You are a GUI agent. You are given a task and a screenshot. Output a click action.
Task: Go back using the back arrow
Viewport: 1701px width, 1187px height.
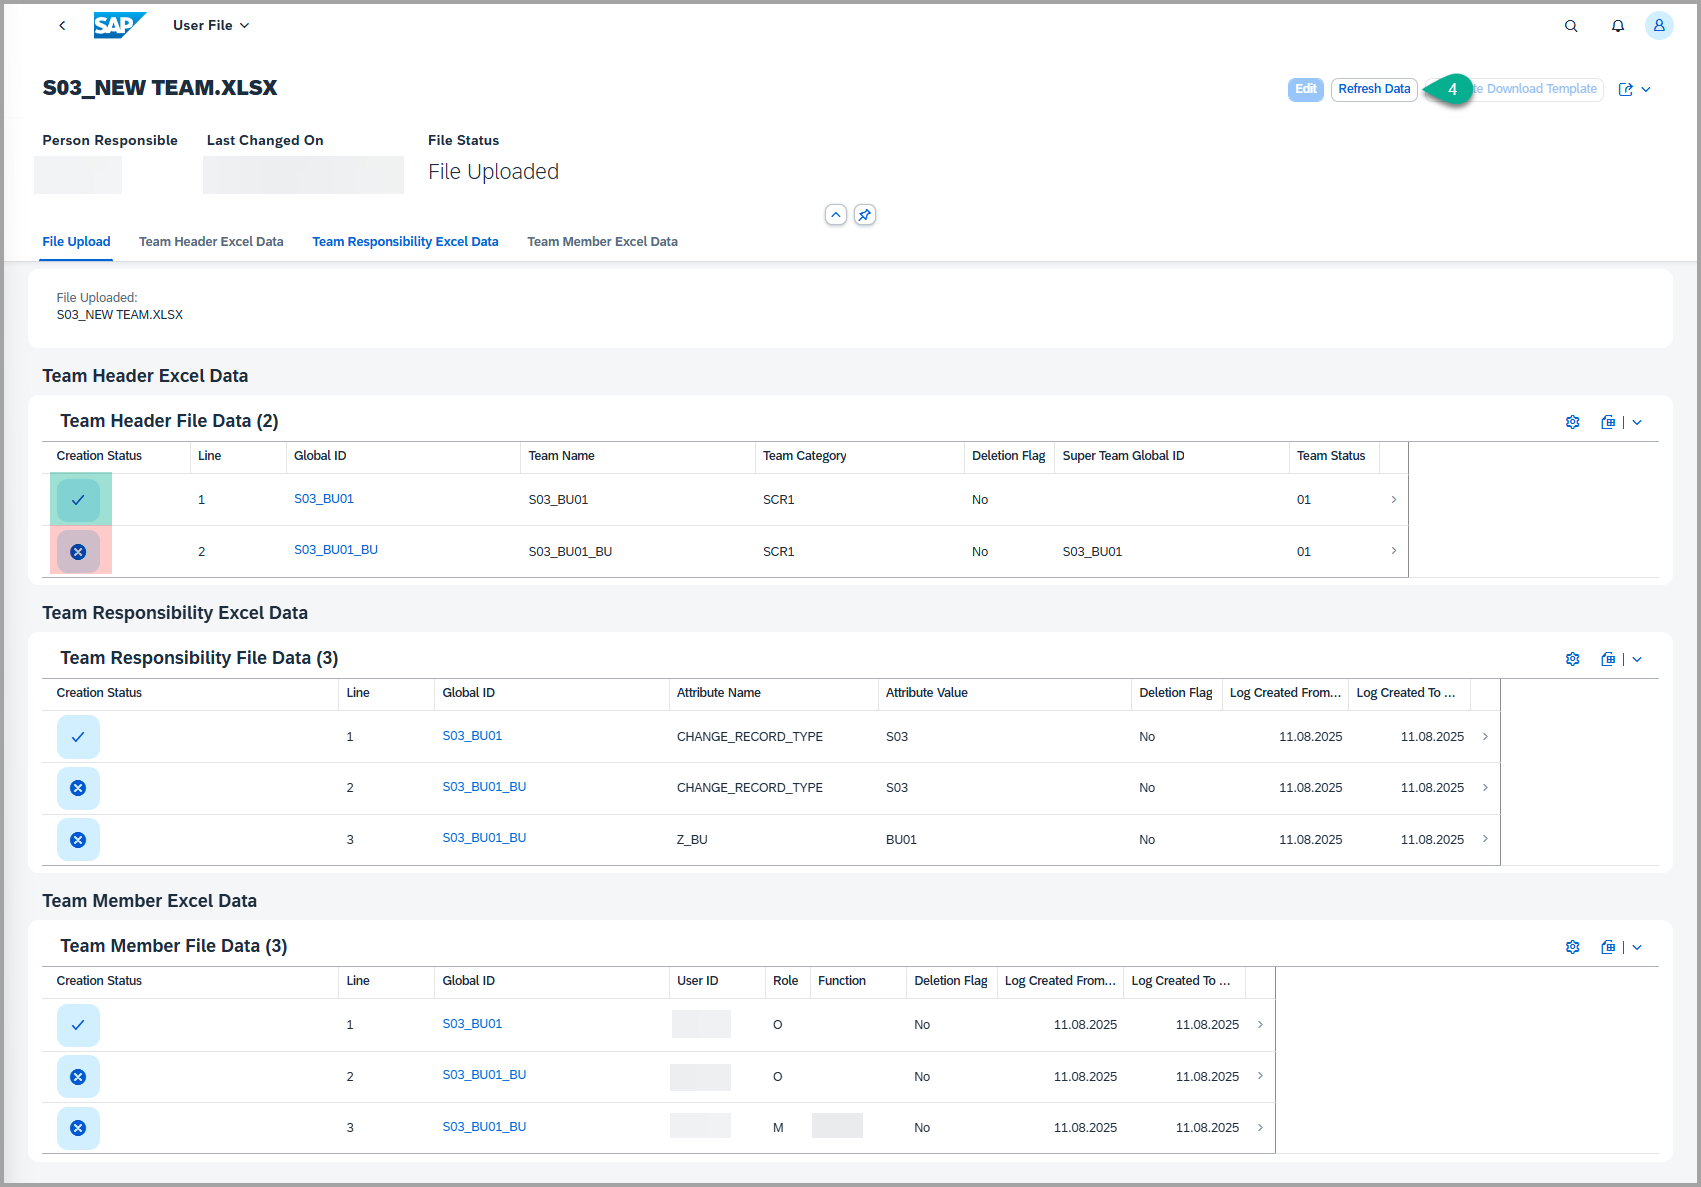62,26
